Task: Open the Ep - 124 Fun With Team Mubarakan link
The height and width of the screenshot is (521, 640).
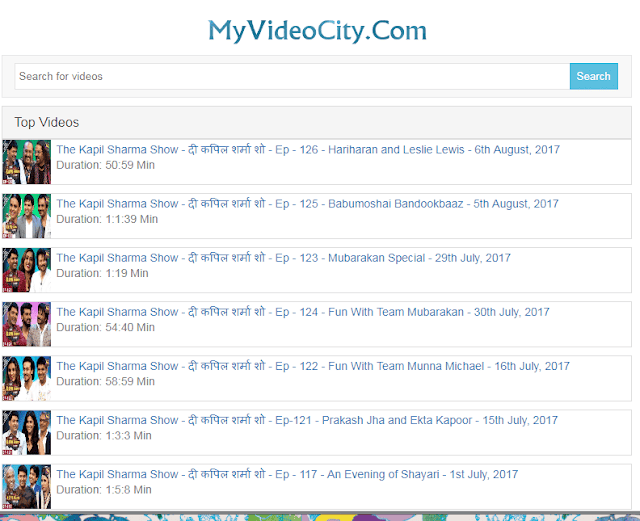Action: point(302,312)
